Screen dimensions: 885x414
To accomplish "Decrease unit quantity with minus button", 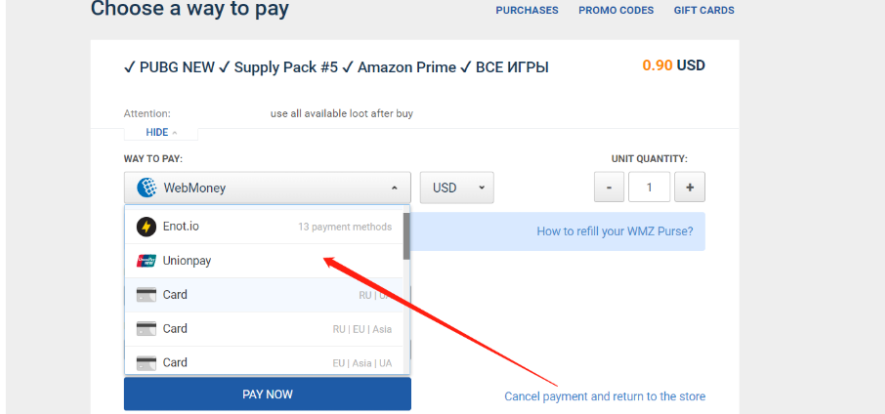I will pyautogui.click(x=608, y=187).
